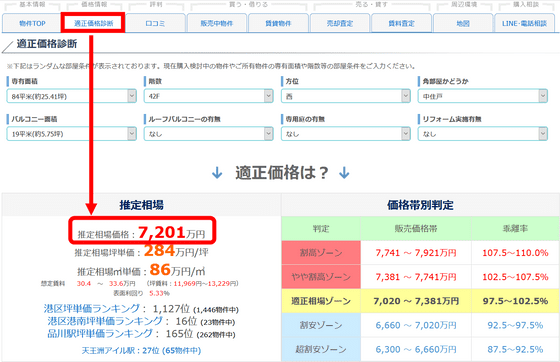Click the 107.5~110.0% deviation rate
Screen dimensions: 560x362
[515, 253]
